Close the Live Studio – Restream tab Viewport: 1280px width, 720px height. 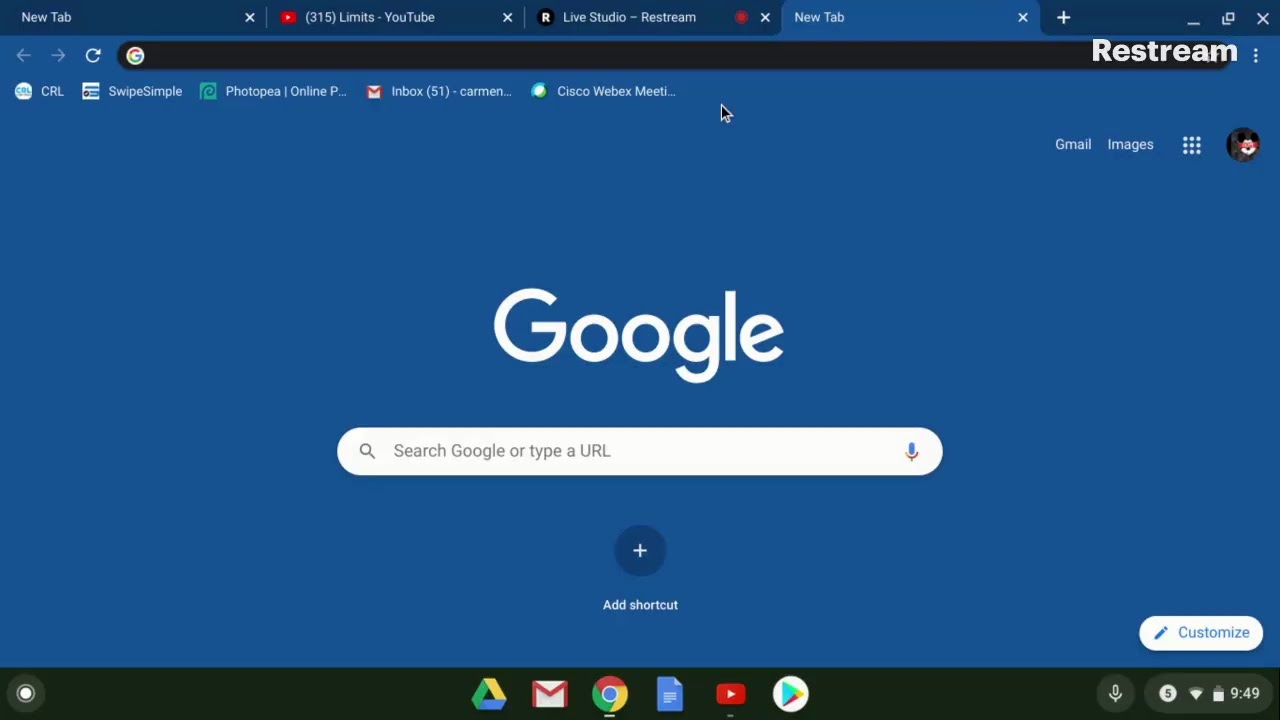[765, 17]
